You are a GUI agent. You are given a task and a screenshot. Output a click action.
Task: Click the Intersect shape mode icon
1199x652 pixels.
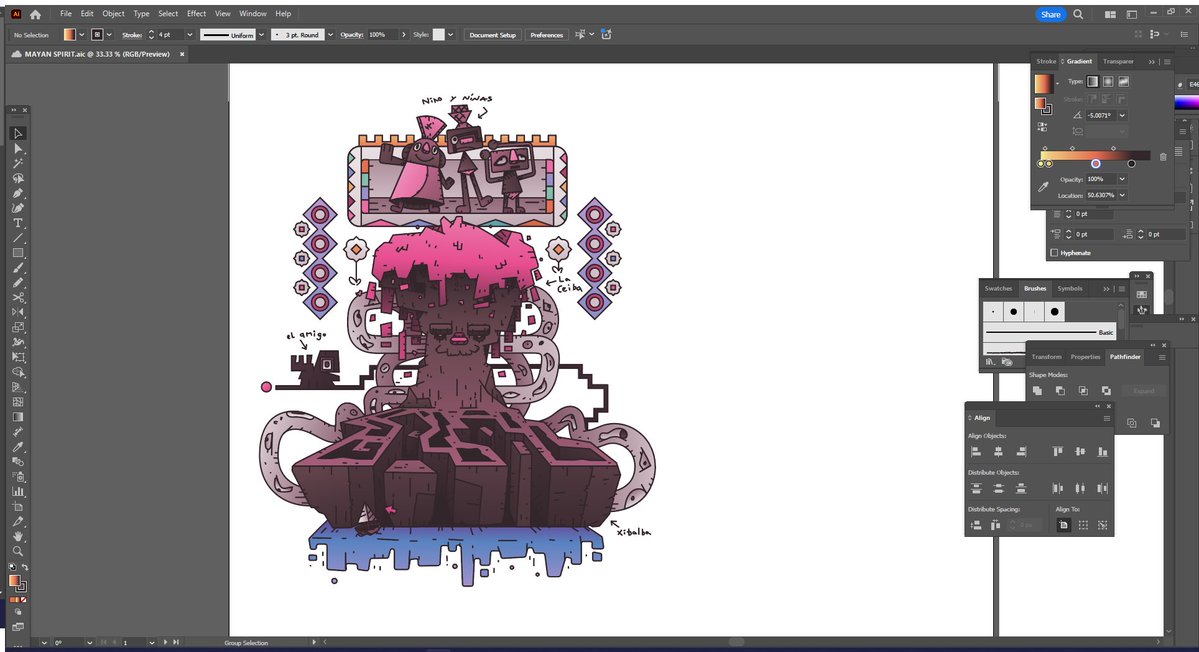point(1083,391)
